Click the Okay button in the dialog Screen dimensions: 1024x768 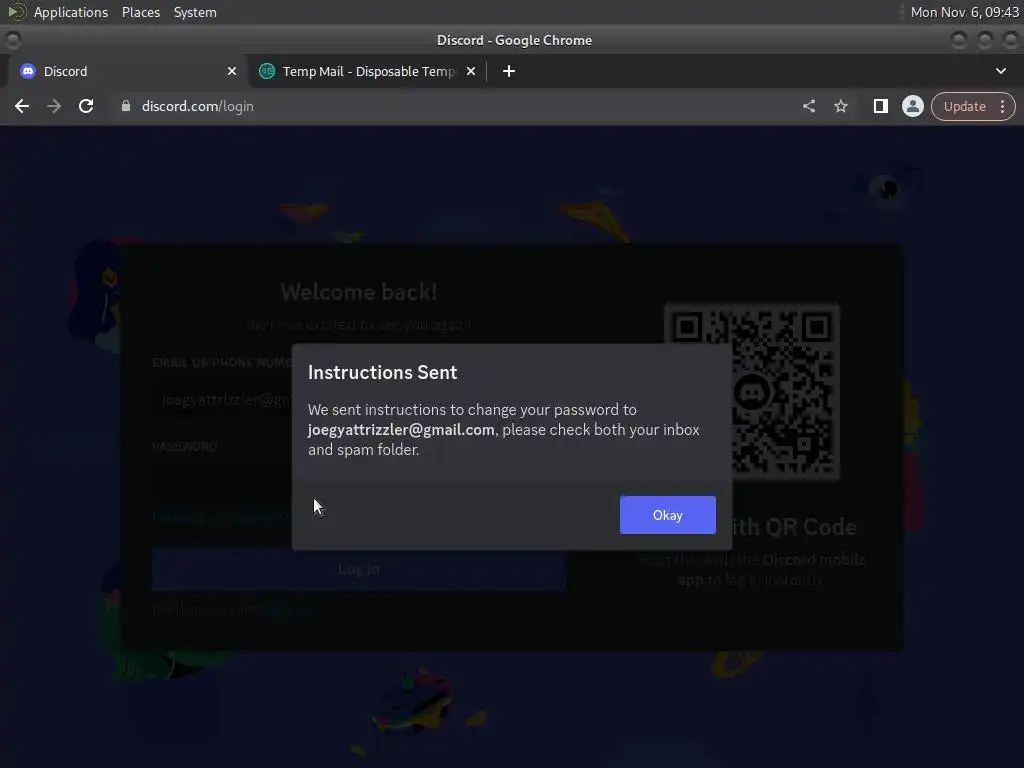667,515
